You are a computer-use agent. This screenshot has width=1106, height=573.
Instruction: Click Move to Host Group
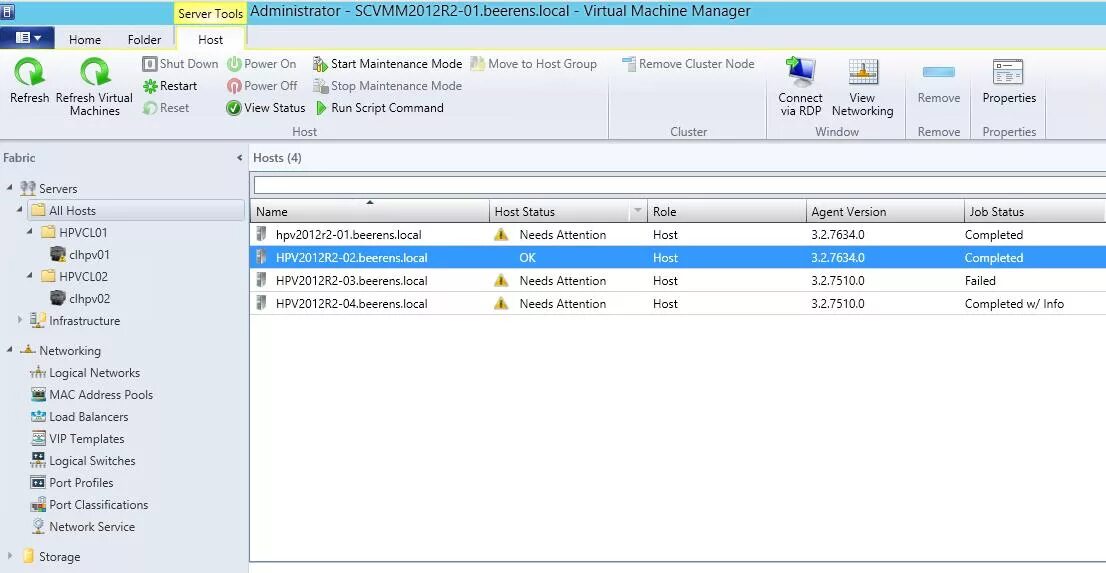534,64
